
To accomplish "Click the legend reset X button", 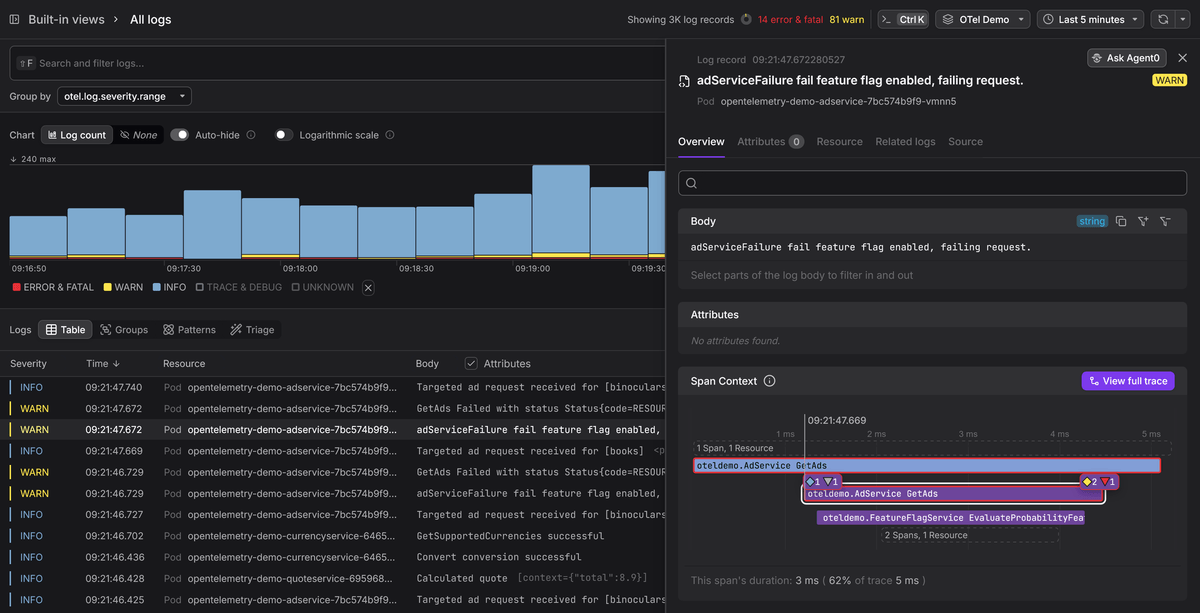I will pos(368,288).
